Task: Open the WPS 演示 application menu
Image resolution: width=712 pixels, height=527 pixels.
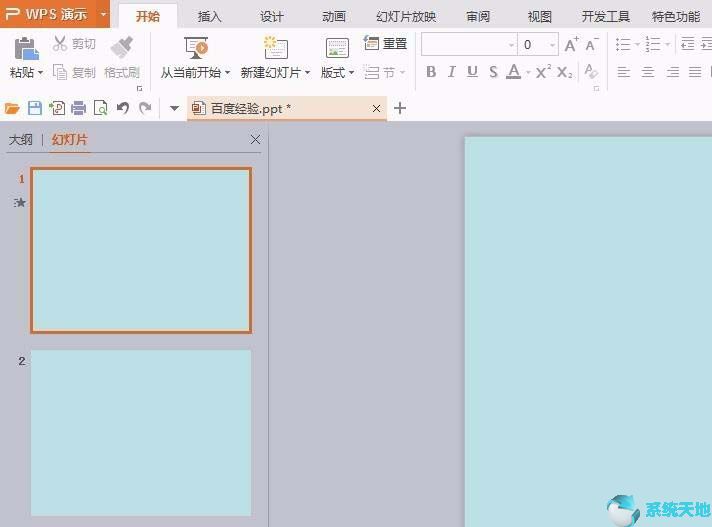Action: tap(55, 14)
